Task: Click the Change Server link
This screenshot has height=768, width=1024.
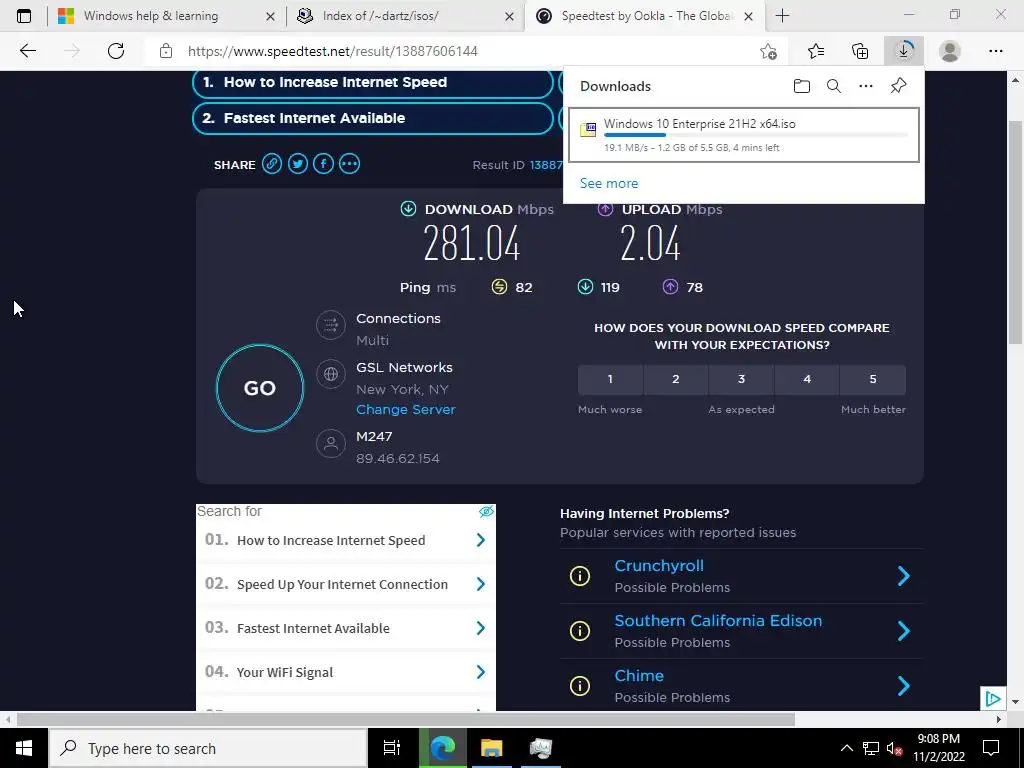Action: tap(406, 409)
